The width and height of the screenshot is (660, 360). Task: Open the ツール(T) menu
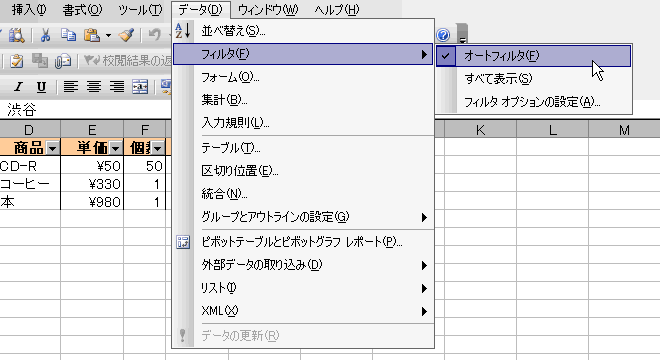[140, 9]
